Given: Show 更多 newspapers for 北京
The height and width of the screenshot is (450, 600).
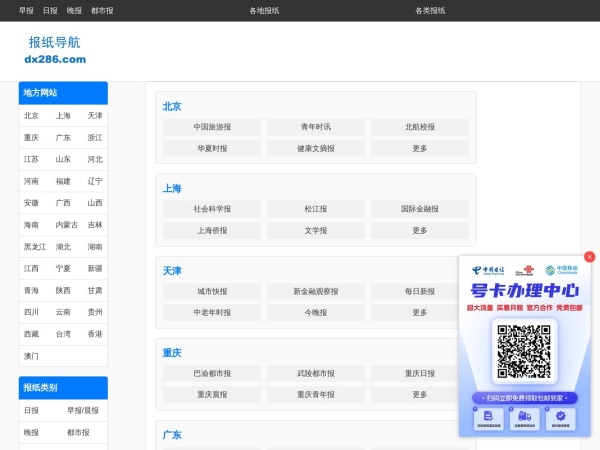Looking at the screenshot, I should (419, 148).
